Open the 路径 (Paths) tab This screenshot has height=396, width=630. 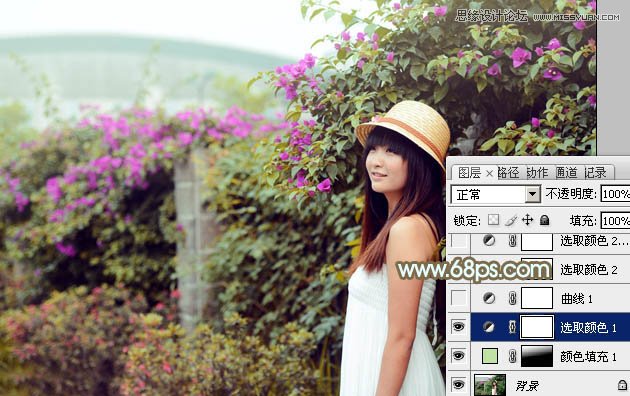point(508,173)
